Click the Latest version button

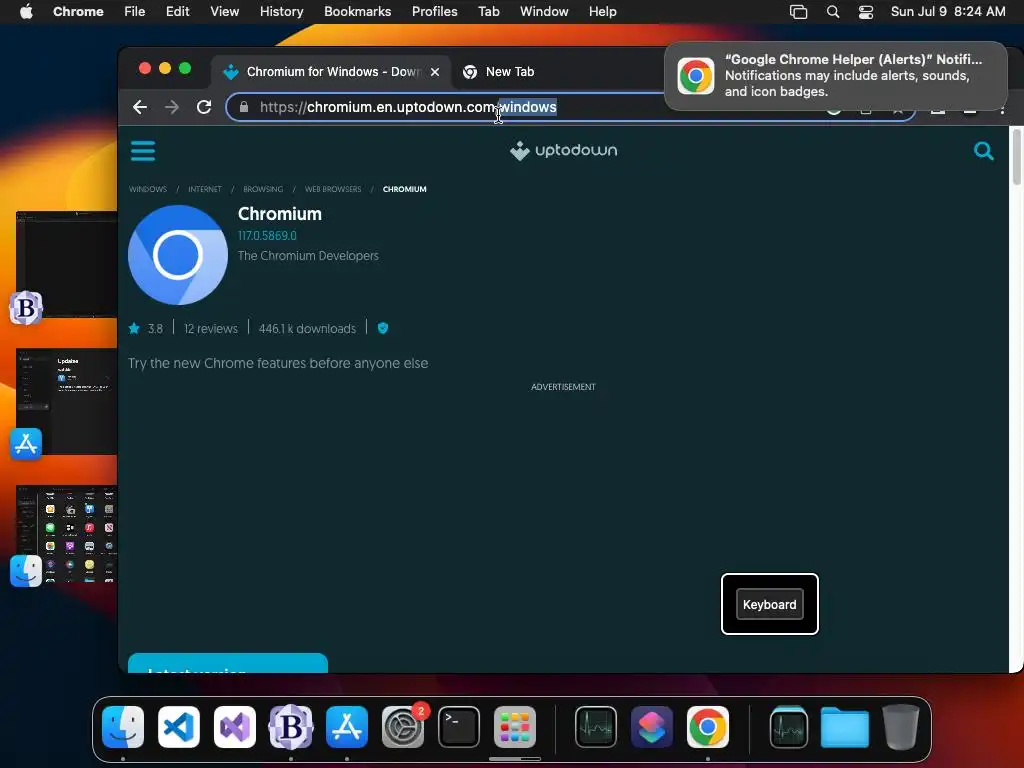(x=228, y=663)
